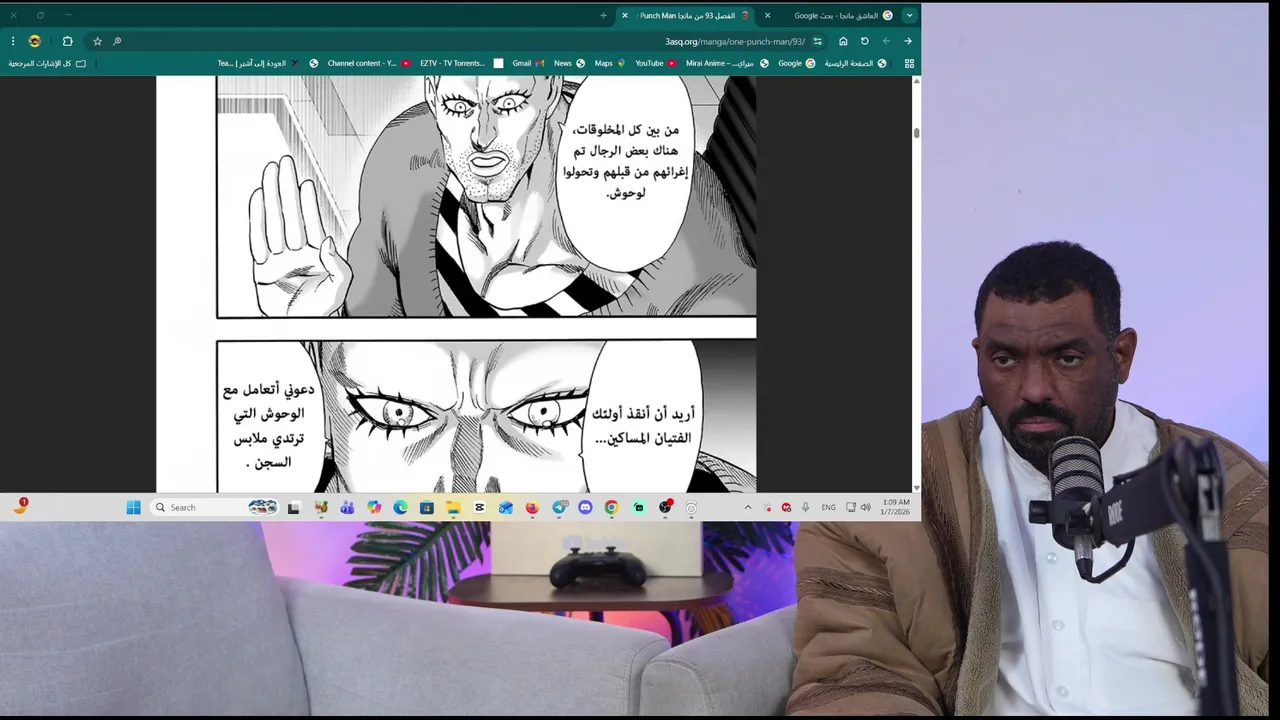The image size is (1280, 720).
Task: Open the كل الإشارات المرجعية bookmarks folder
Action: click(x=47, y=63)
